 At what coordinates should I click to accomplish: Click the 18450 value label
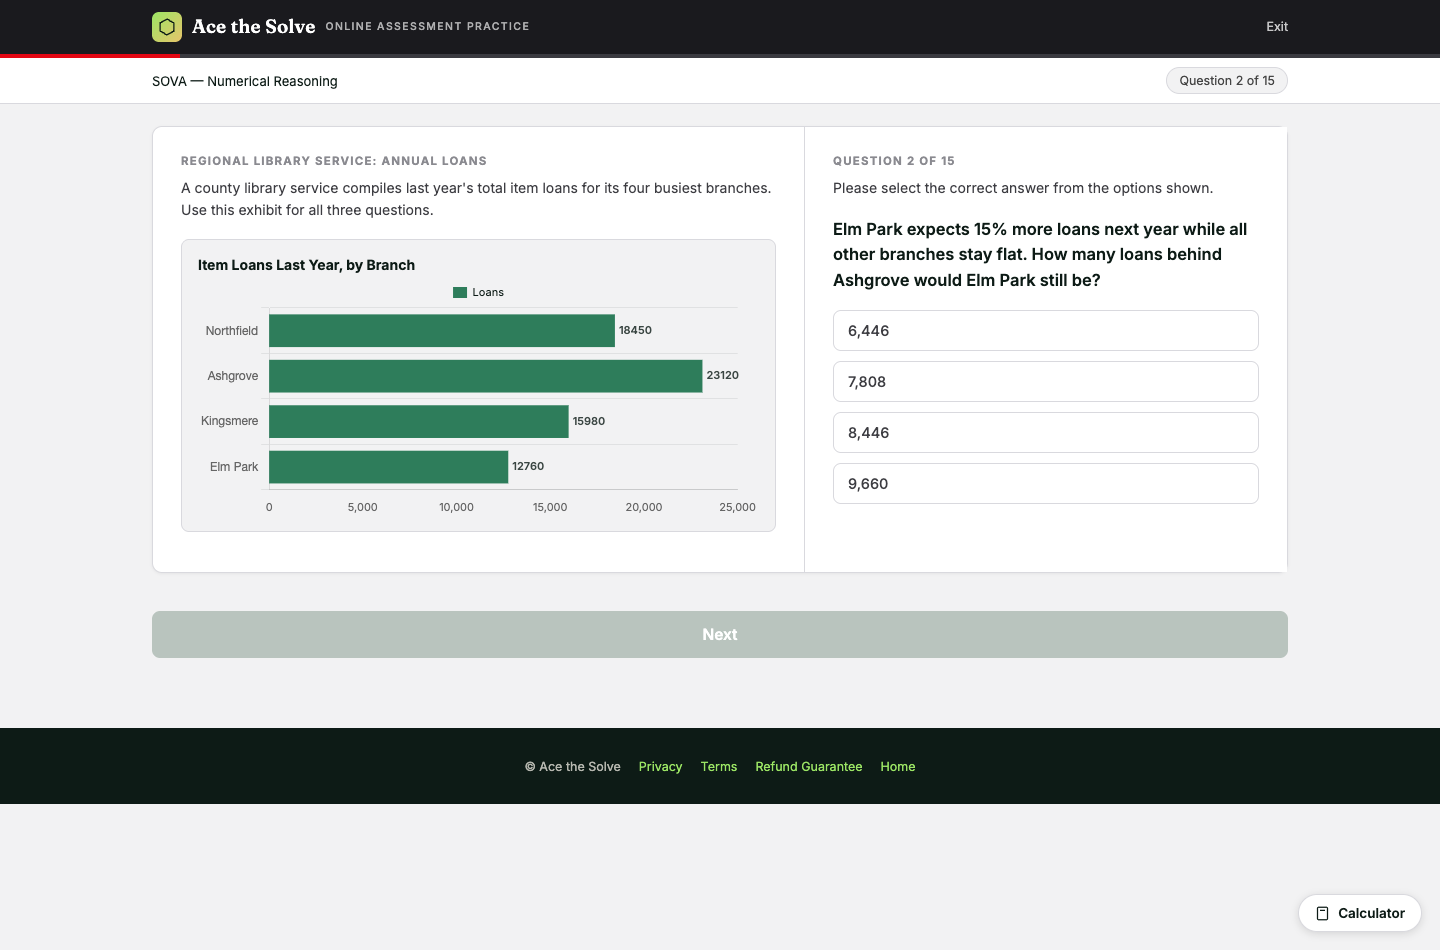pyautogui.click(x=635, y=330)
